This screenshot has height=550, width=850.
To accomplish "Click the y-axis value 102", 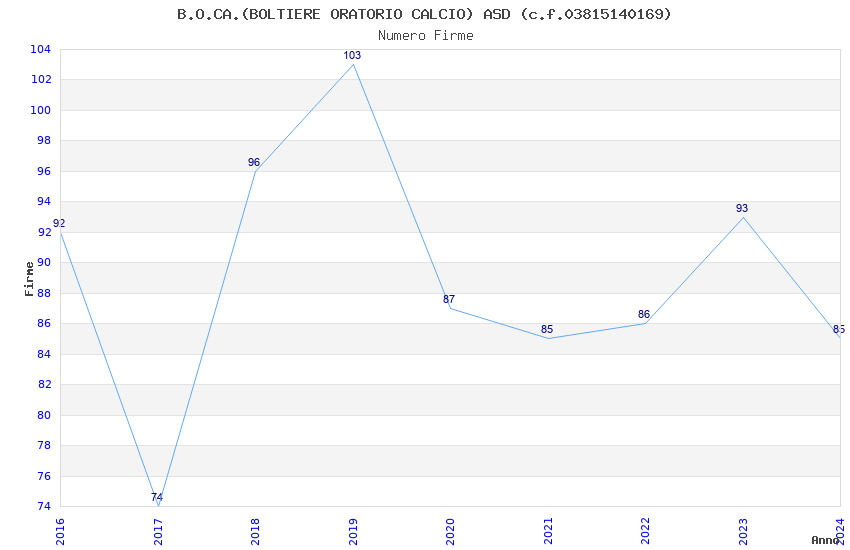I will [41, 80].
